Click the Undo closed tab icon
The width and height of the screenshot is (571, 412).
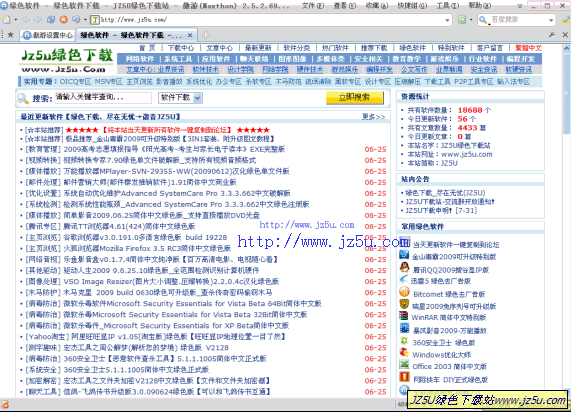pos(76,20)
